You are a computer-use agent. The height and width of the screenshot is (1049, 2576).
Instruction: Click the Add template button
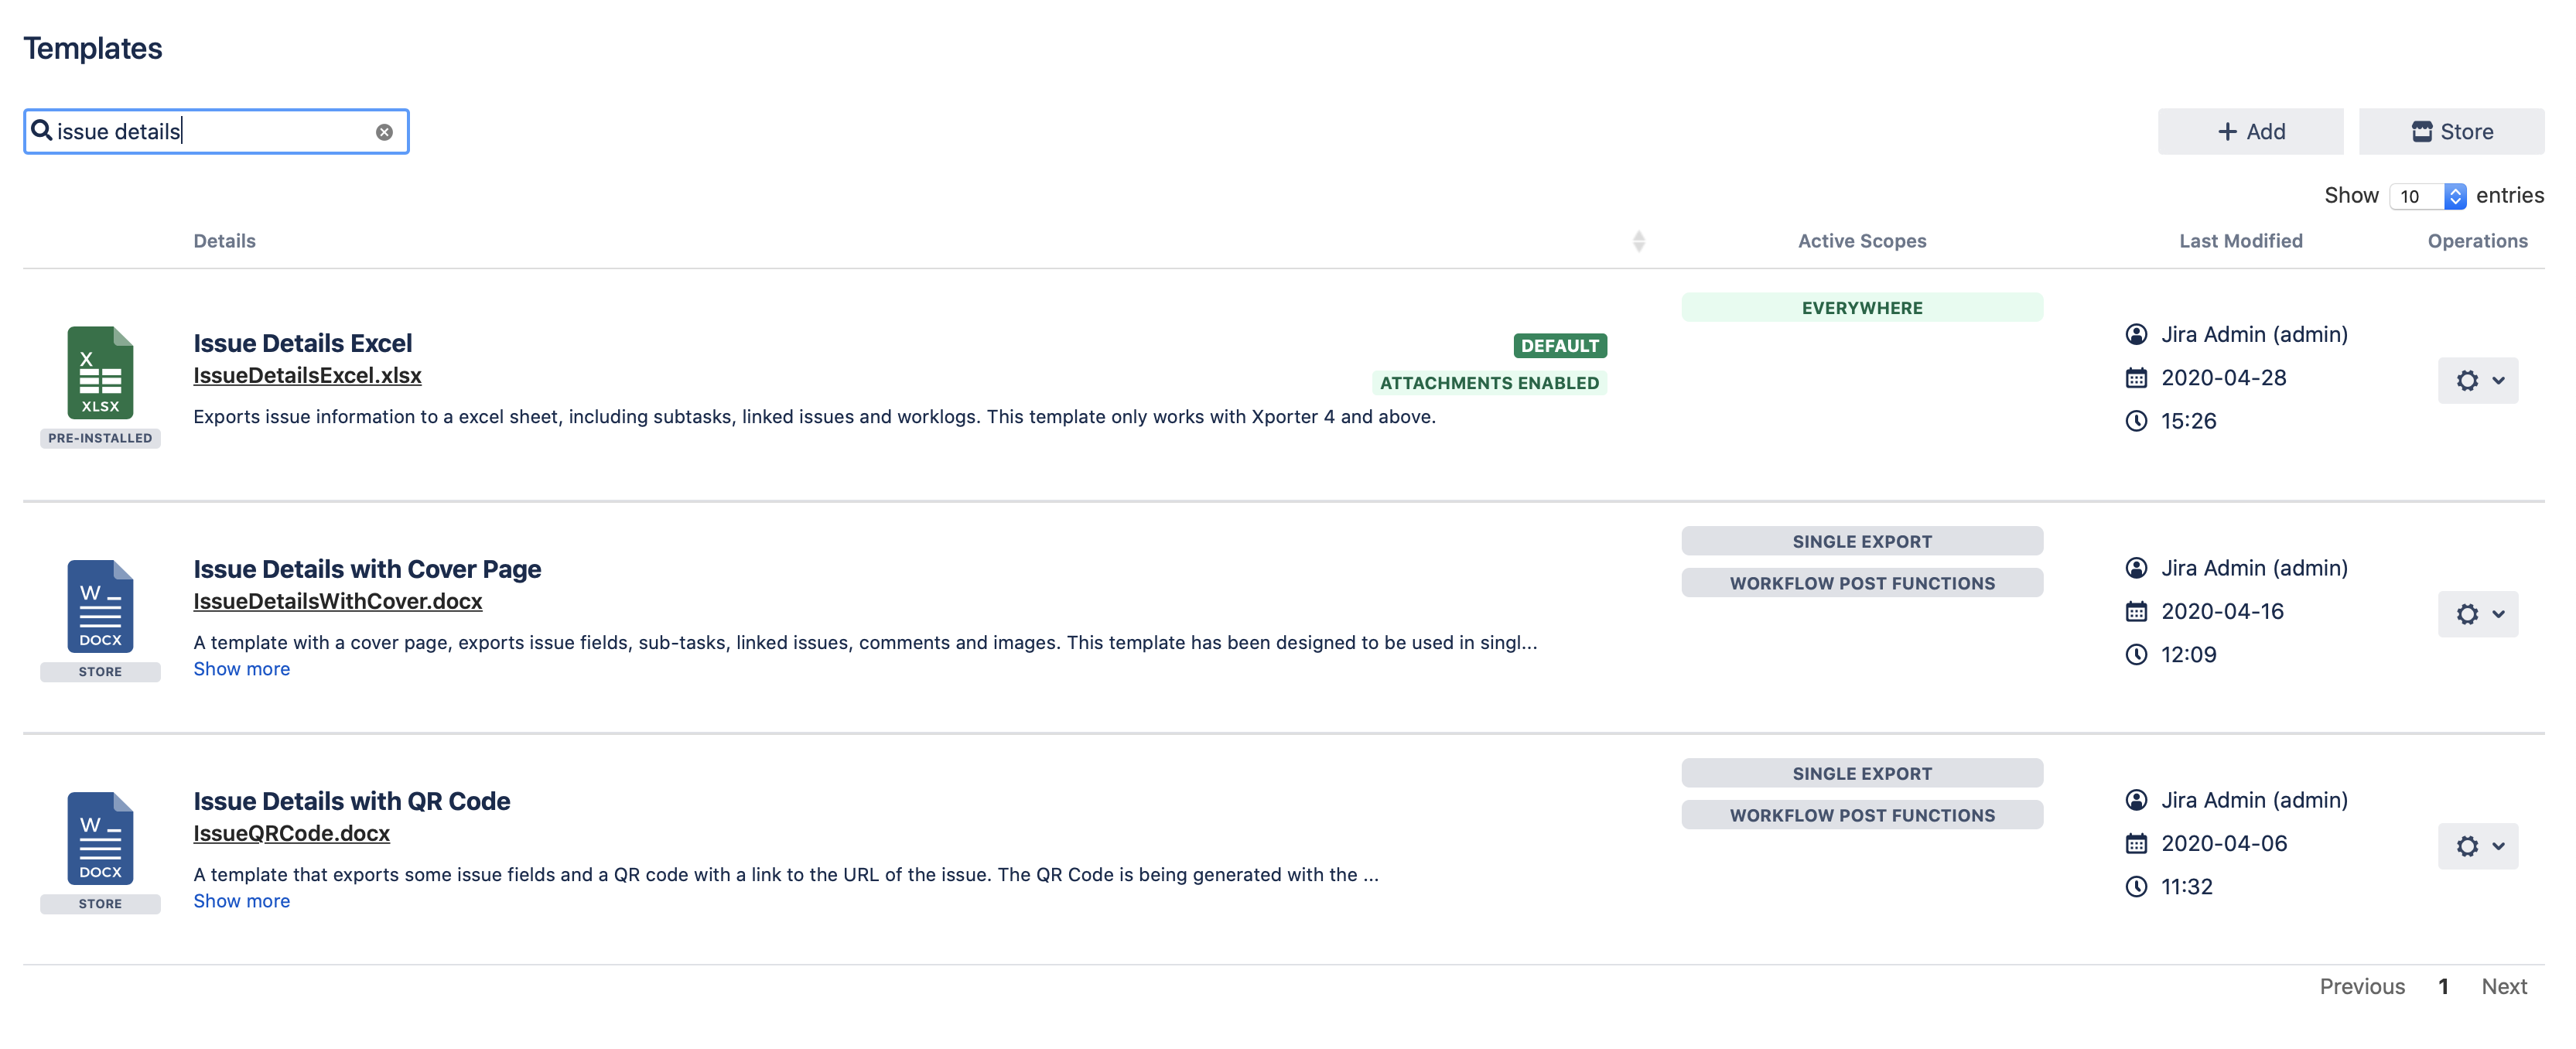coord(2250,132)
